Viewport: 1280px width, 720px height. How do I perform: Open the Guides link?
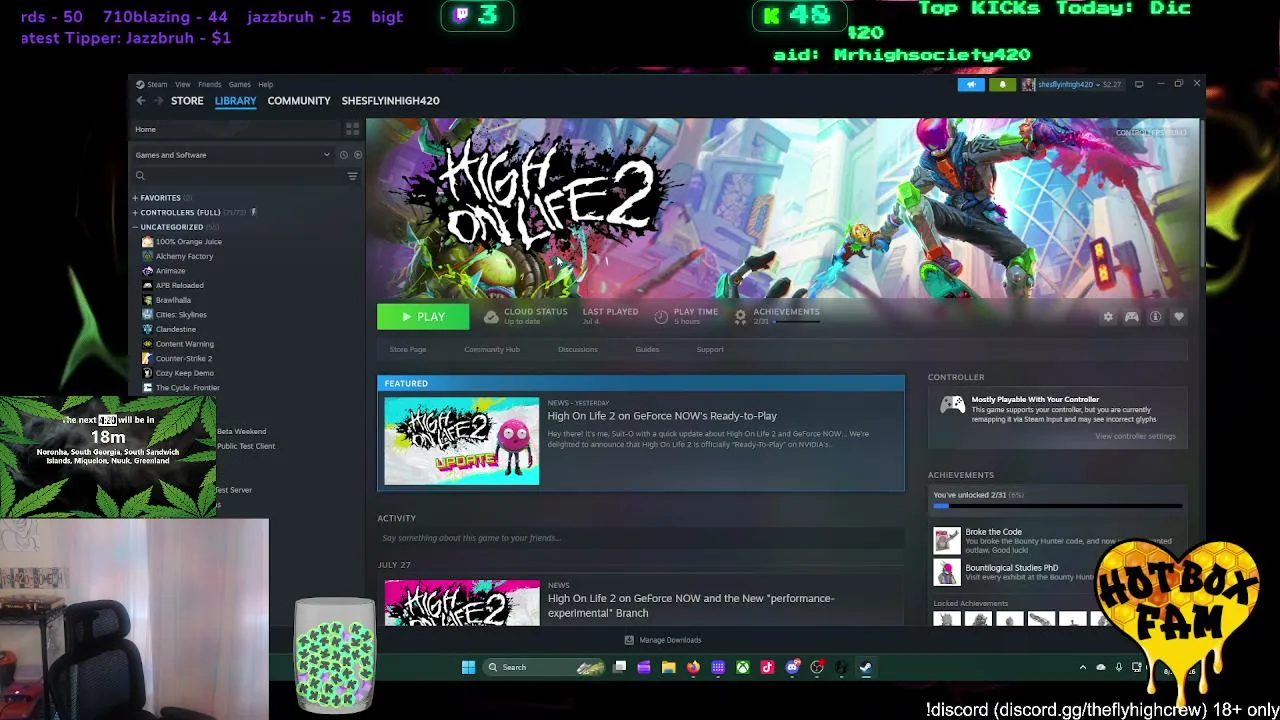click(x=647, y=350)
